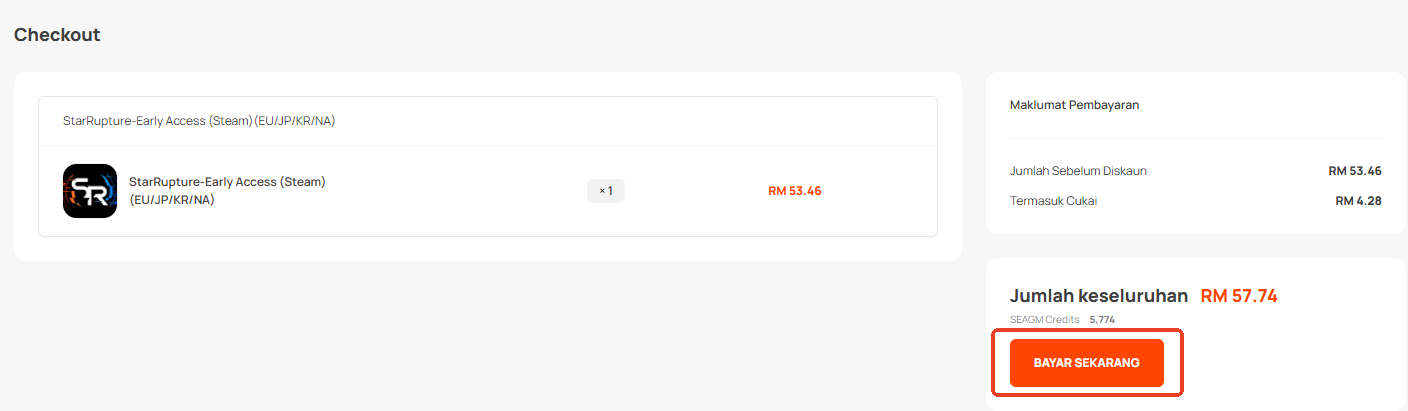The width and height of the screenshot is (1408, 411).
Task: Click the RM 4.28 tax amount
Action: (x=1358, y=201)
